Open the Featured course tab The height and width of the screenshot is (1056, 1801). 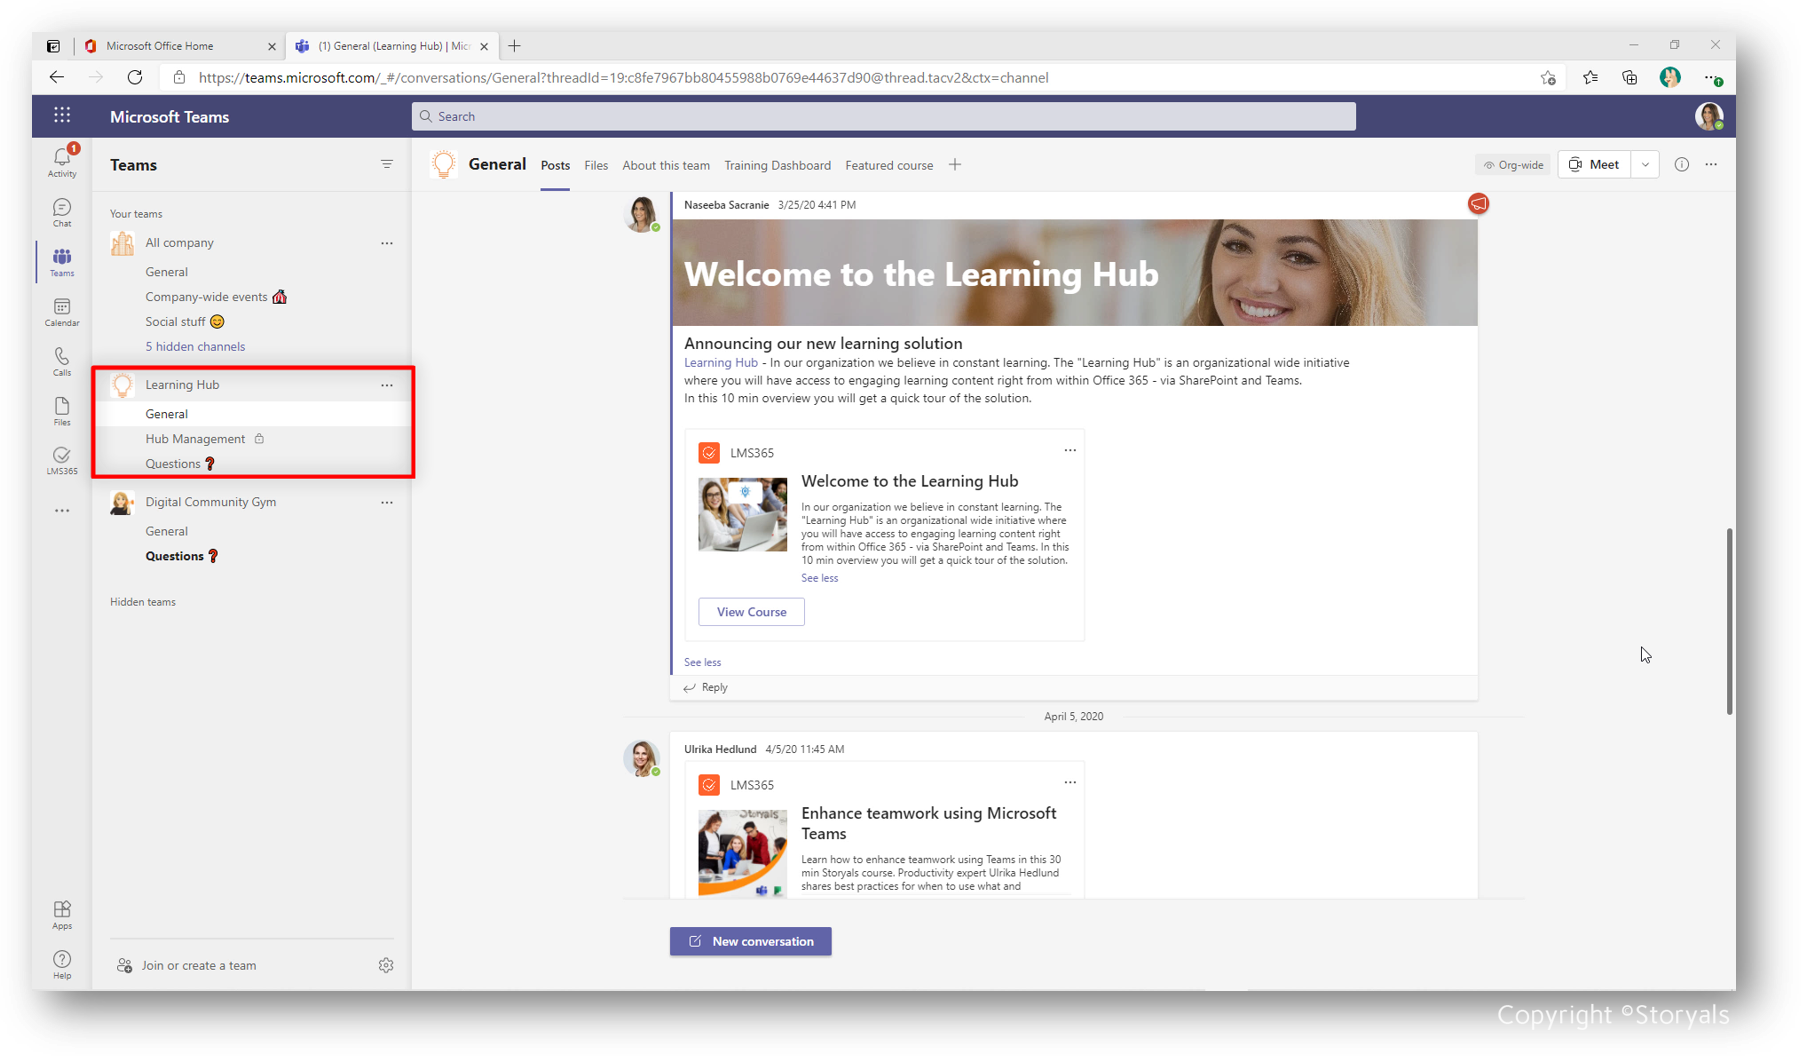pyautogui.click(x=888, y=165)
